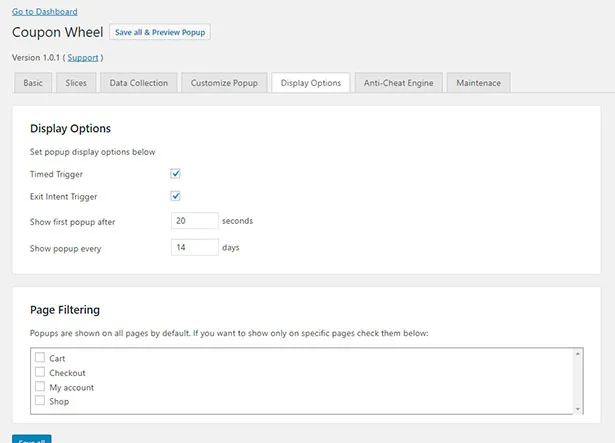Disable the Timed Trigger checkbox

(176, 174)
